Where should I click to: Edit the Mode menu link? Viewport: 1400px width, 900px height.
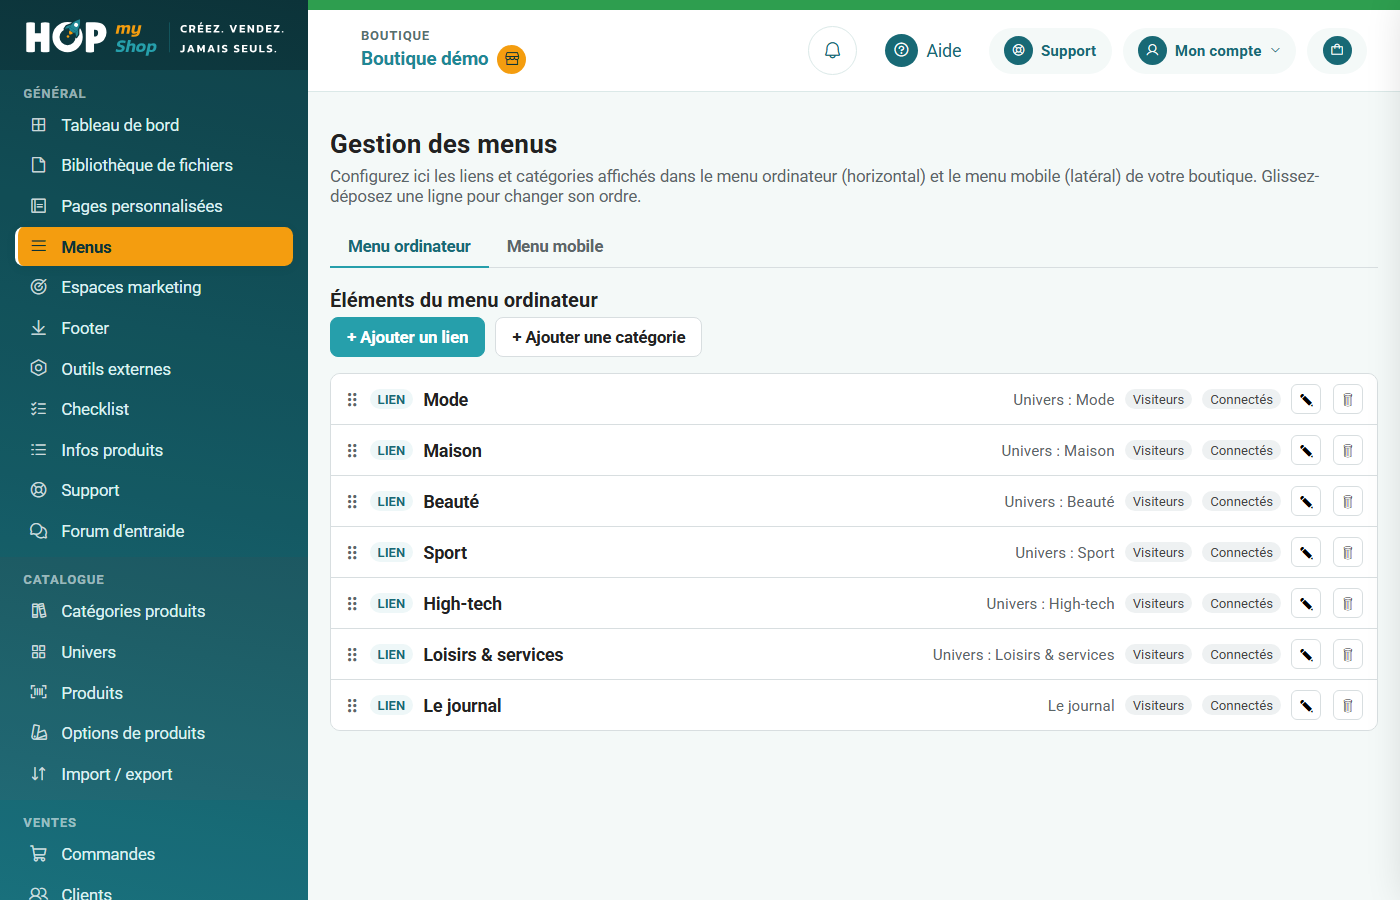pyautogui.click(x=1306, y=399)
